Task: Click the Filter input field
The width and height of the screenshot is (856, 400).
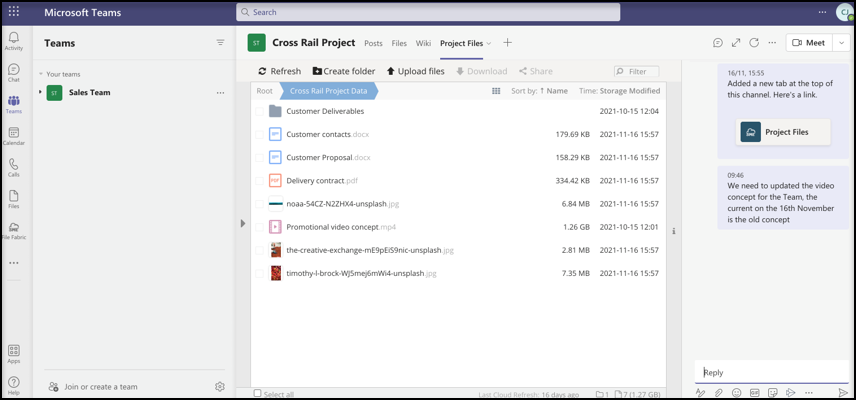Action: click(640, 71)
